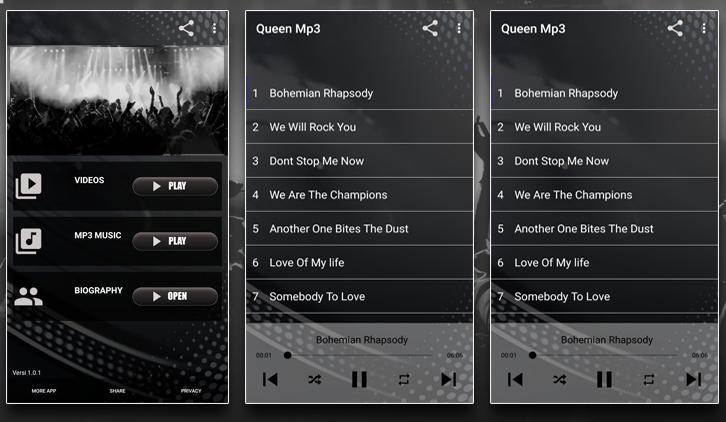
Task: Tap the concert banner image
Action: pos(118,100)
